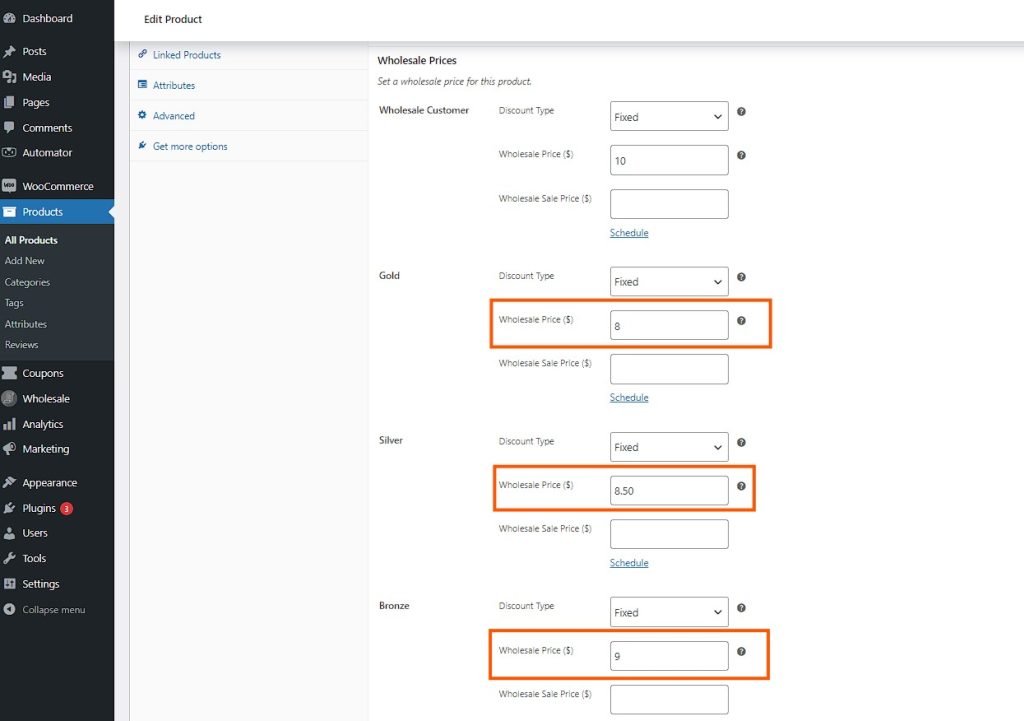View Analytics from the sidebar
This screenshot has width=1024, height=721.
(45, 423)
